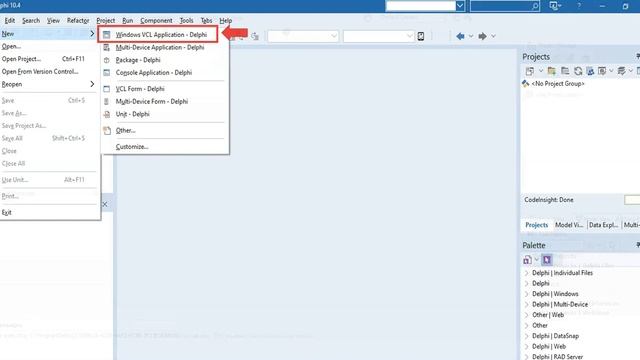Open the Project menu
Viewport: 640px width, 360px height.
pyautogui.click(x=106, y=20)
